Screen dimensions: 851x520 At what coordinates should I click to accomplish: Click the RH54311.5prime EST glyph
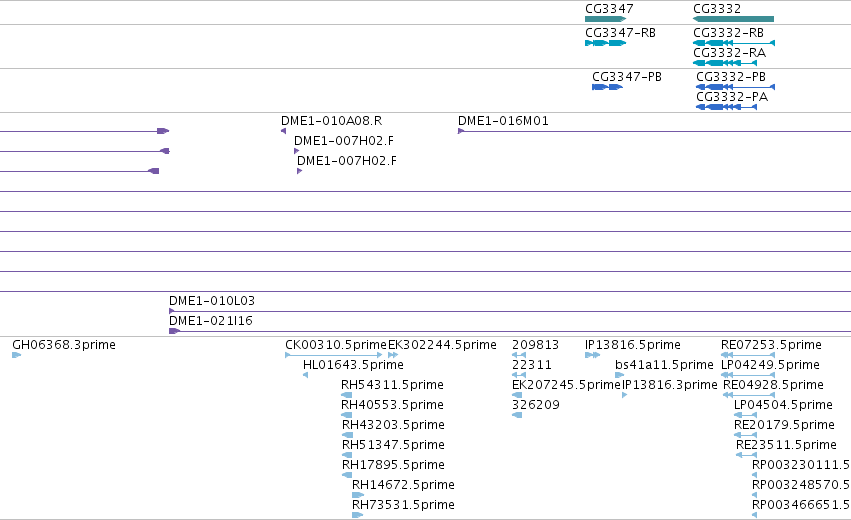pos(346,395)
